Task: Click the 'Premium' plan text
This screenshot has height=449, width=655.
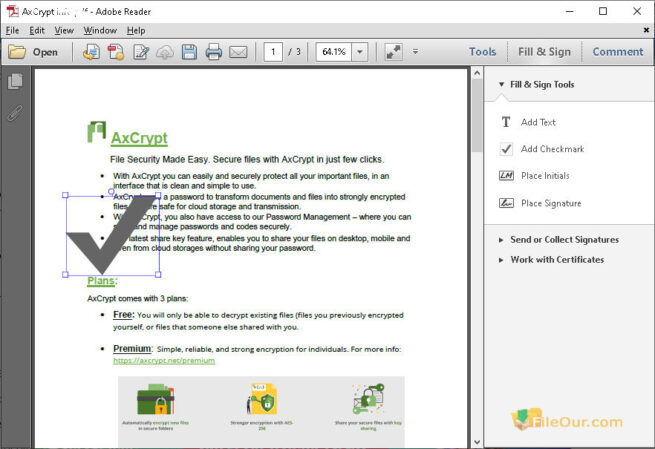Action: pyautogui.click(x=132, y=348)
